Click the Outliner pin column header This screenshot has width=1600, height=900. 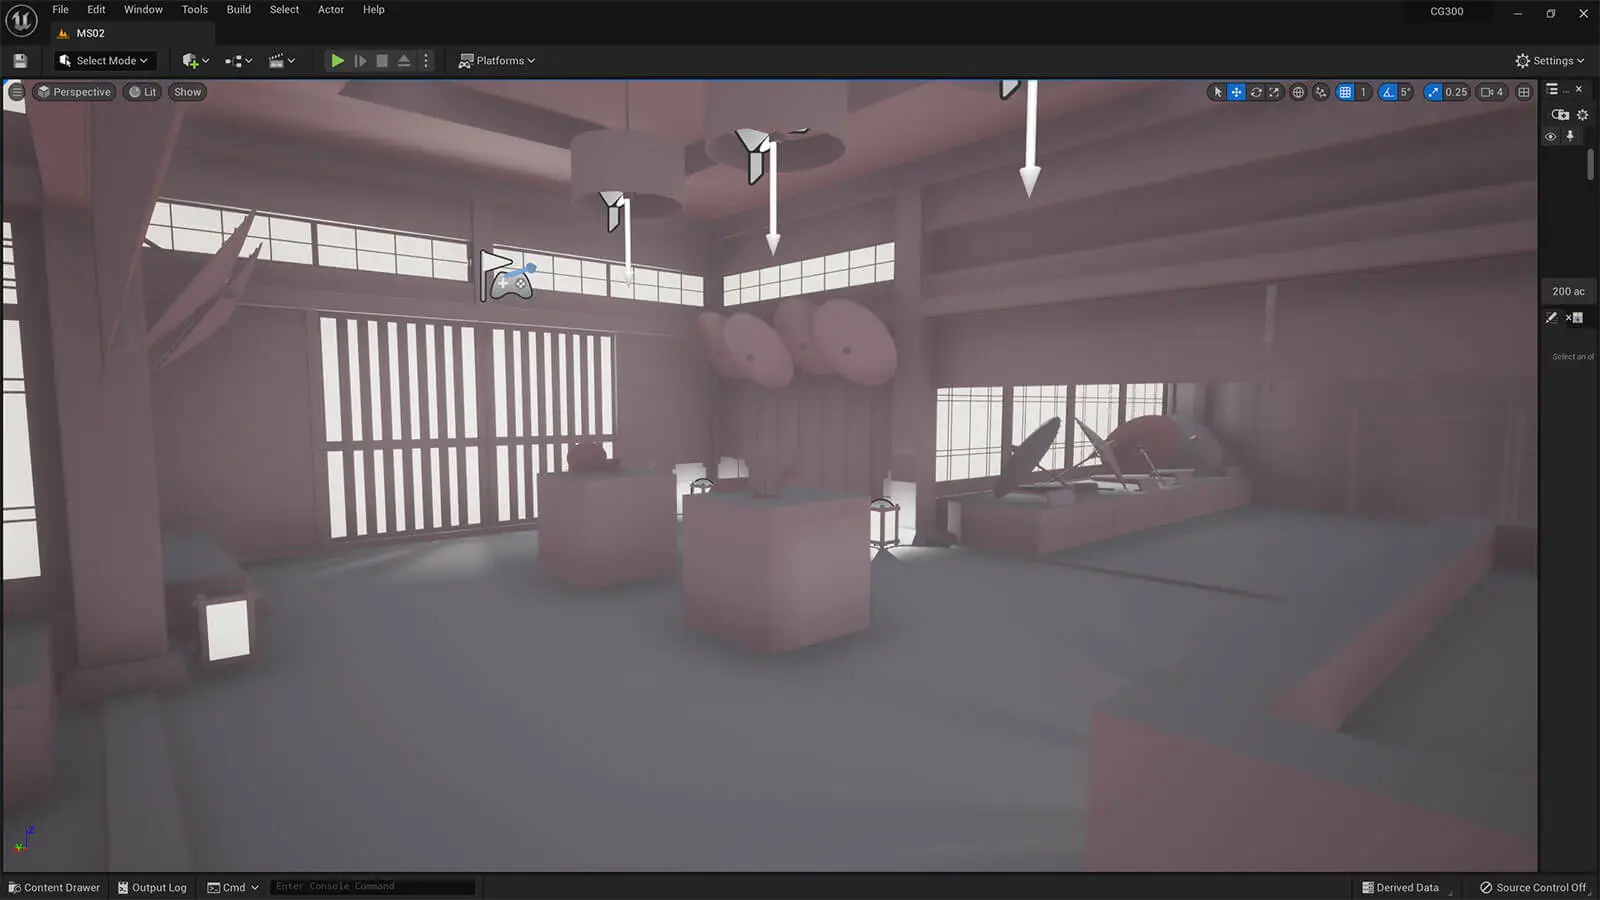[1570, 136]
